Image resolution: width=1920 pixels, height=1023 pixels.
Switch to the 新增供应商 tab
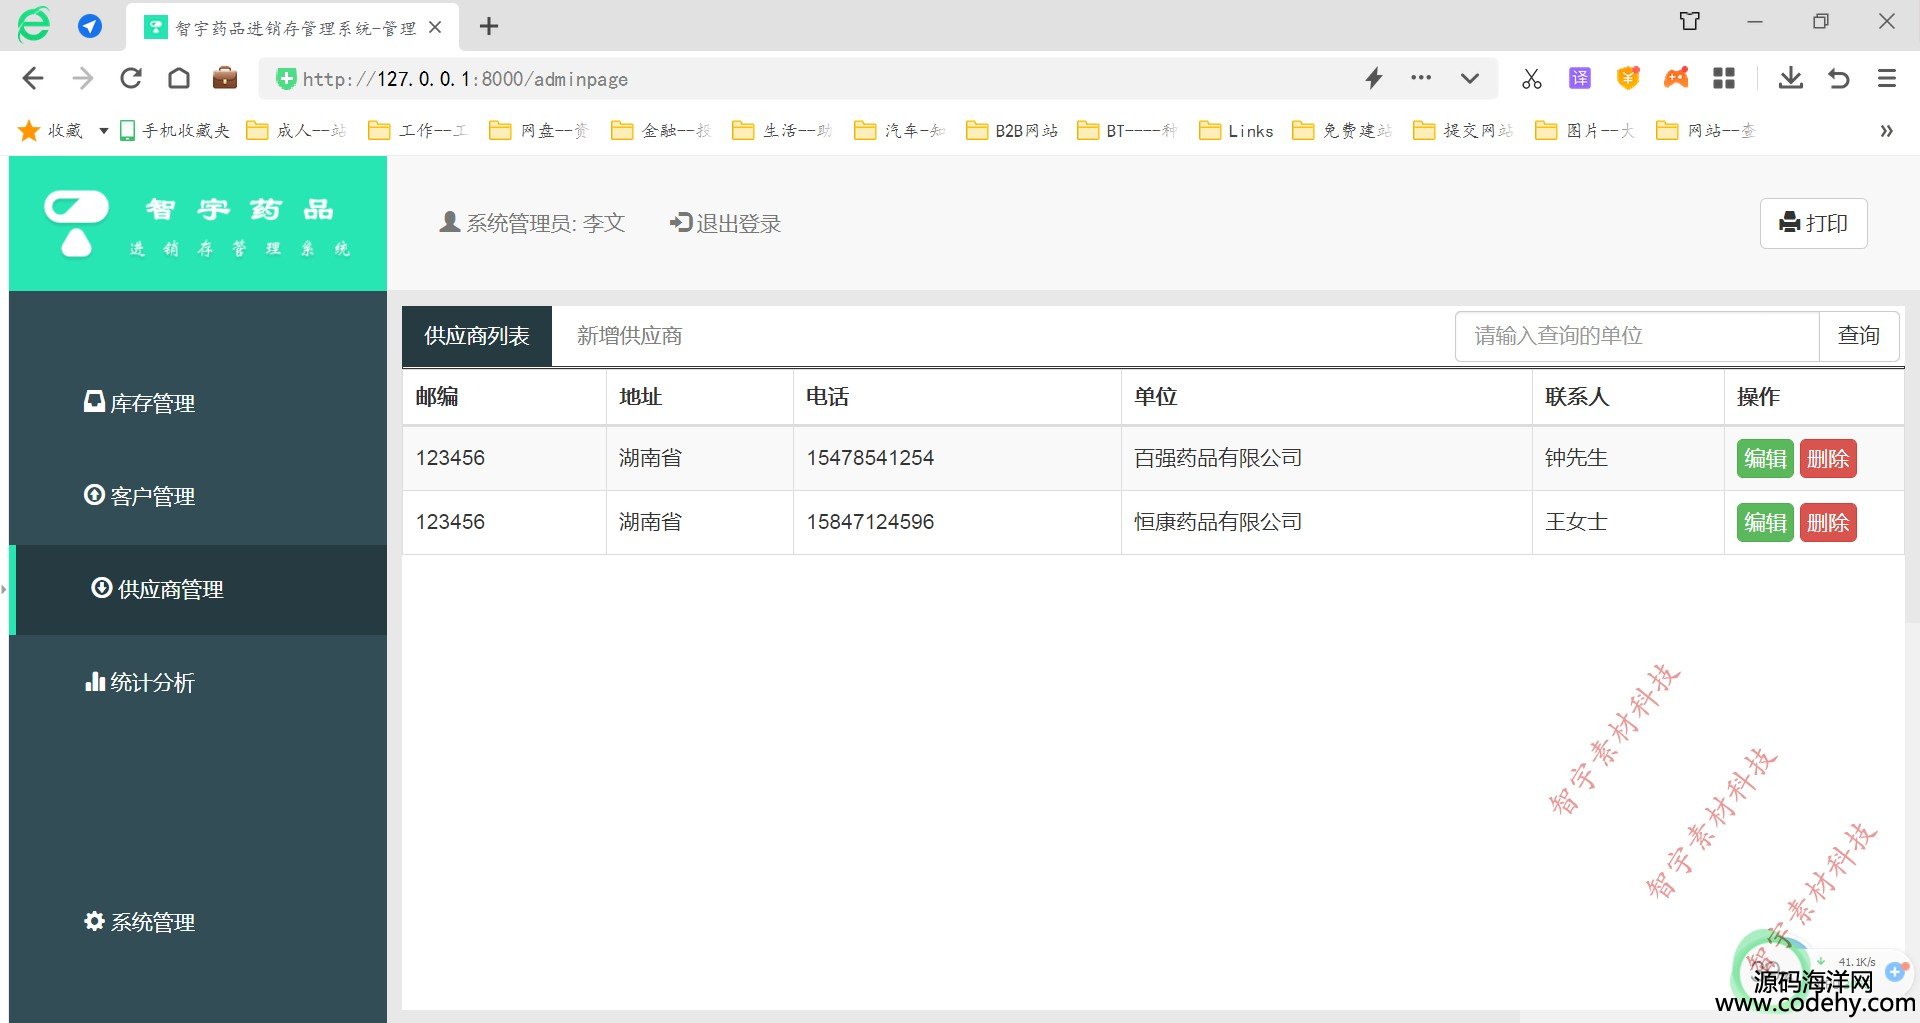click(629, 336)
